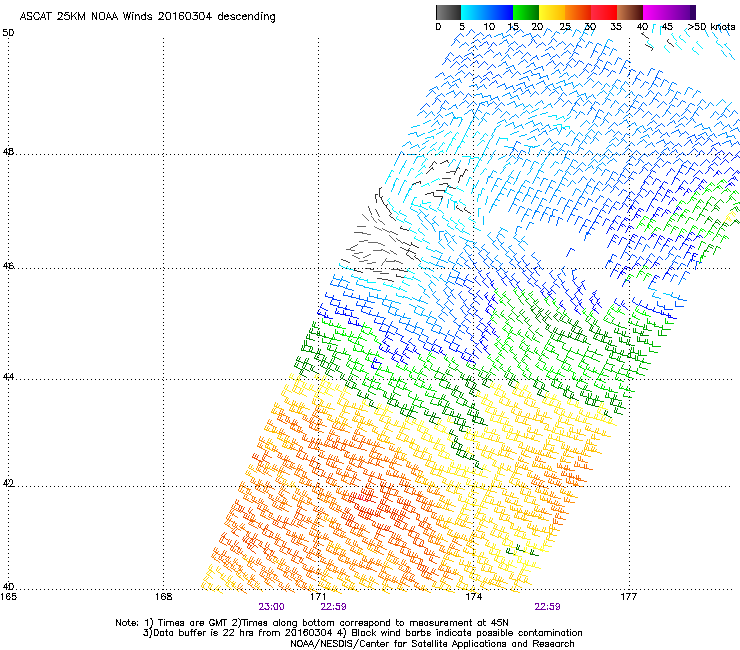Click the orange 25-30 knots legend swatch

578,12
